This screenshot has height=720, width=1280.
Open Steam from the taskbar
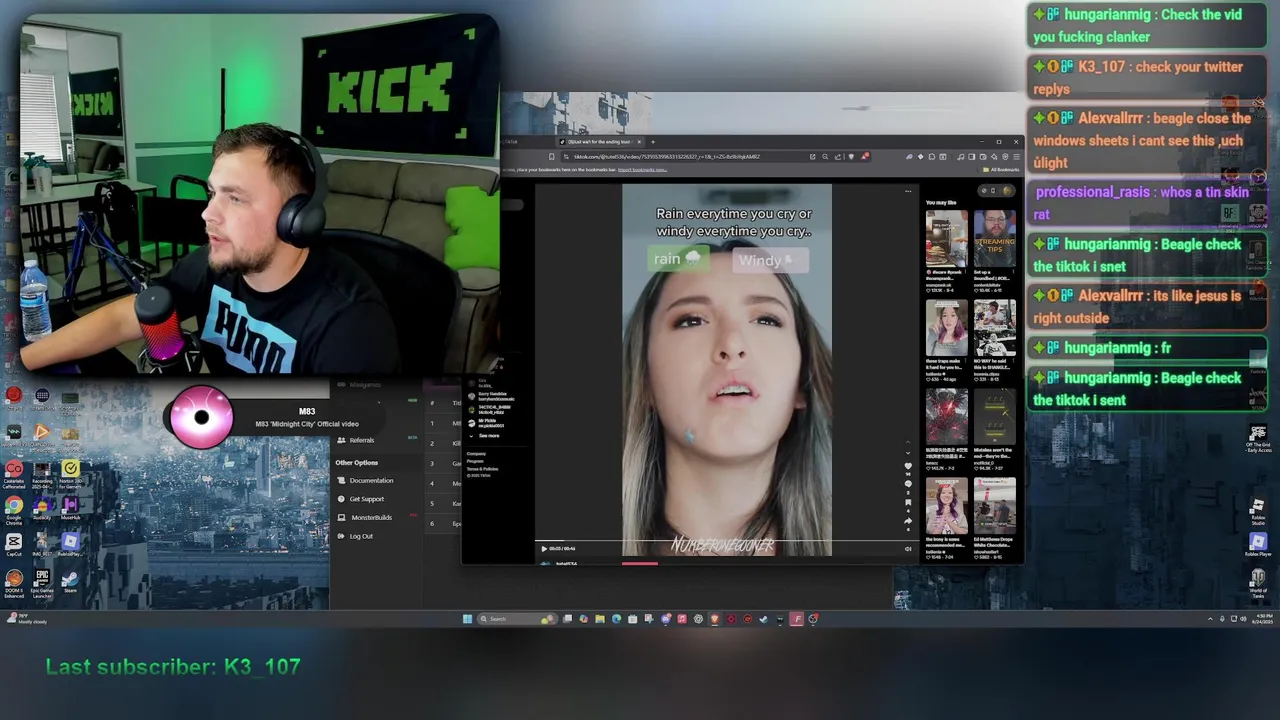pyautogui.click(x=763, y=619)
